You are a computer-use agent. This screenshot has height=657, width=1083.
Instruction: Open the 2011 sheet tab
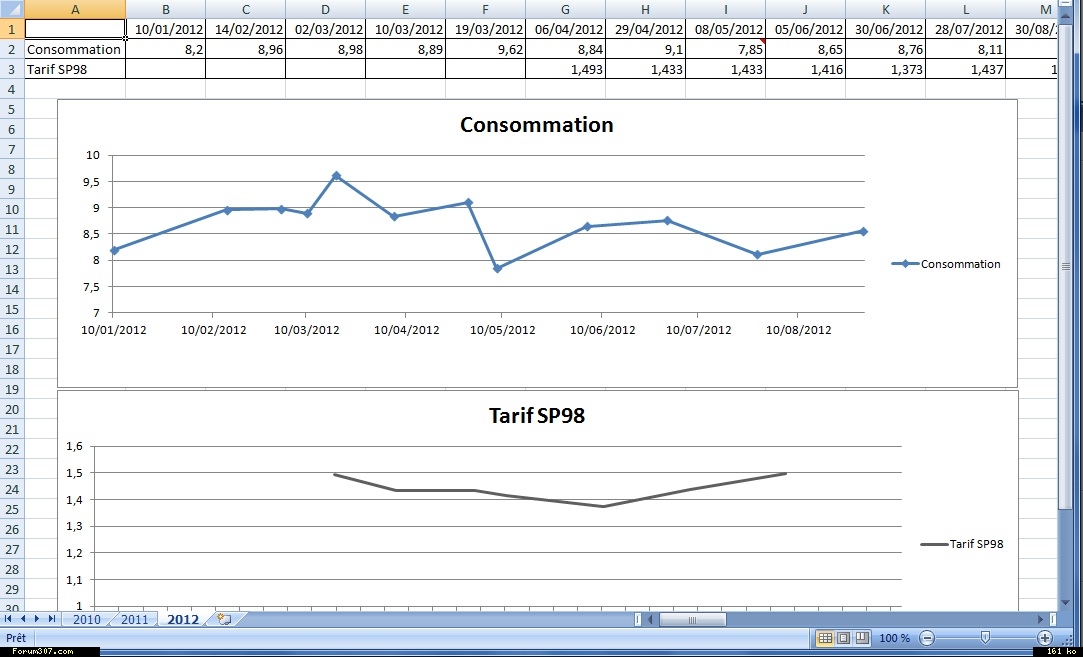coord(134,620)
